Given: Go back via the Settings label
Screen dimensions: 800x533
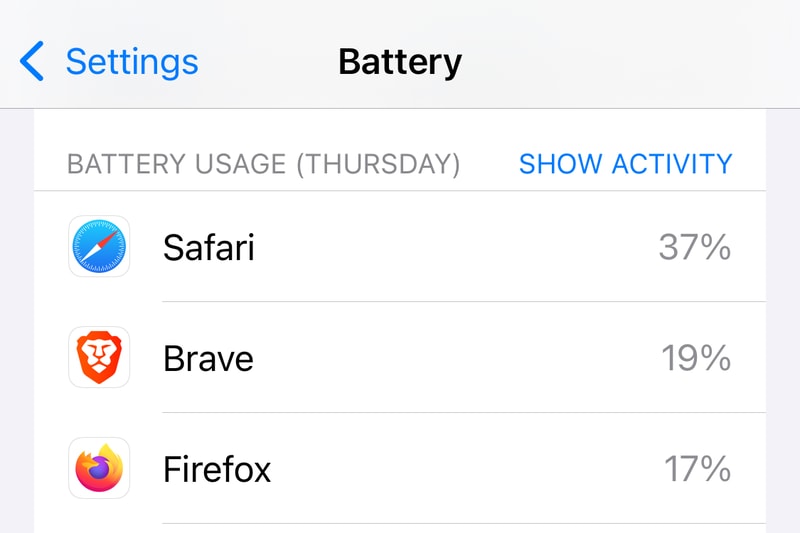Looking at the screenshot, I should (132, 62).
